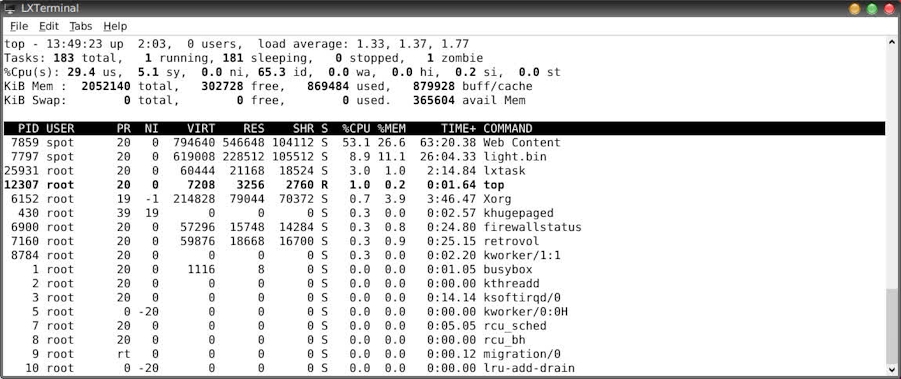The image size is (901, 379).
Task: Click the %MEM column header
Action: 391,129
